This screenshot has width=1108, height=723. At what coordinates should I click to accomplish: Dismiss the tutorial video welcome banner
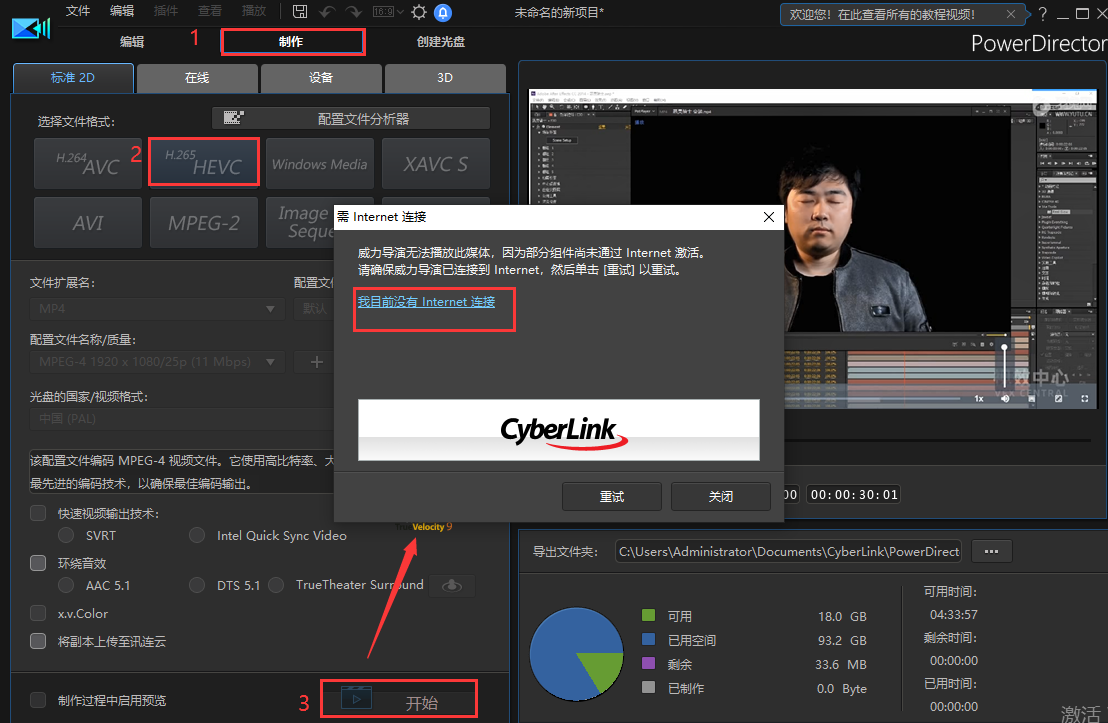[1011, 14]
